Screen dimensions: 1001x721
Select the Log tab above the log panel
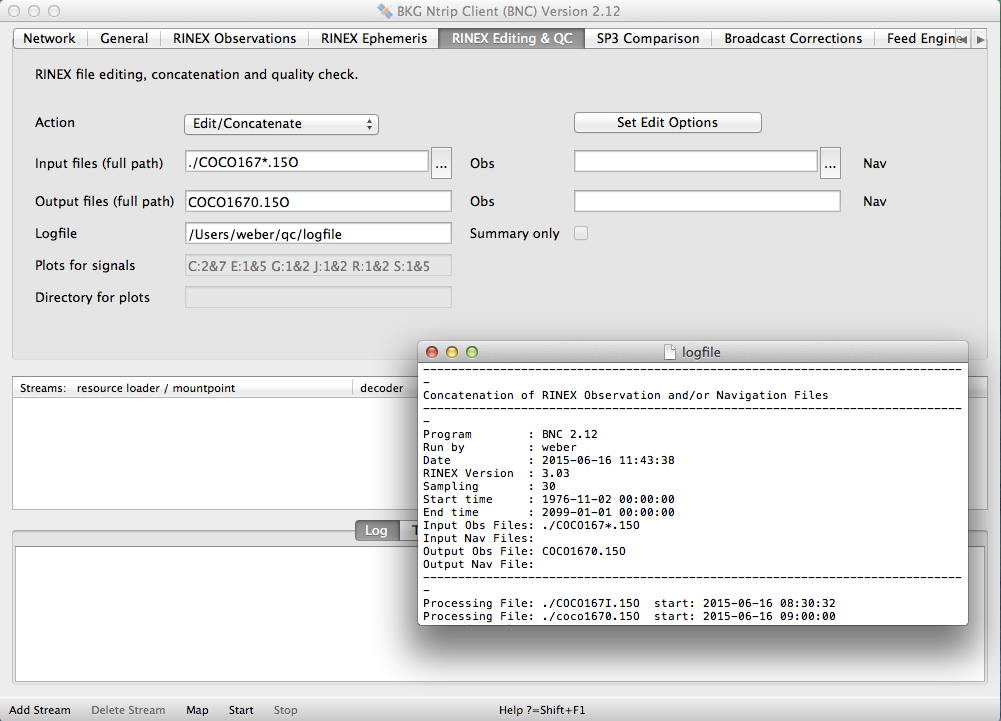pos(376,530)
